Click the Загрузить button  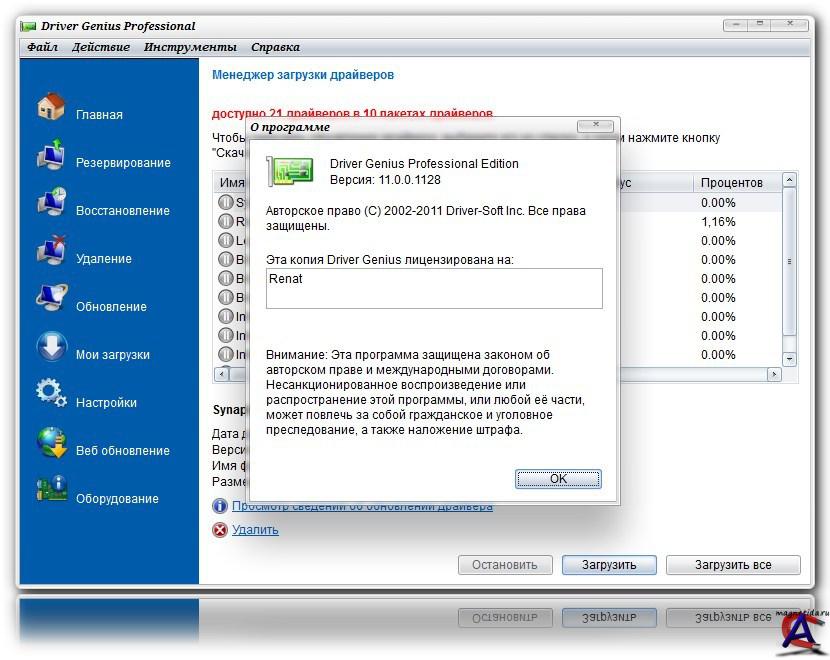(x=609, y=565)
